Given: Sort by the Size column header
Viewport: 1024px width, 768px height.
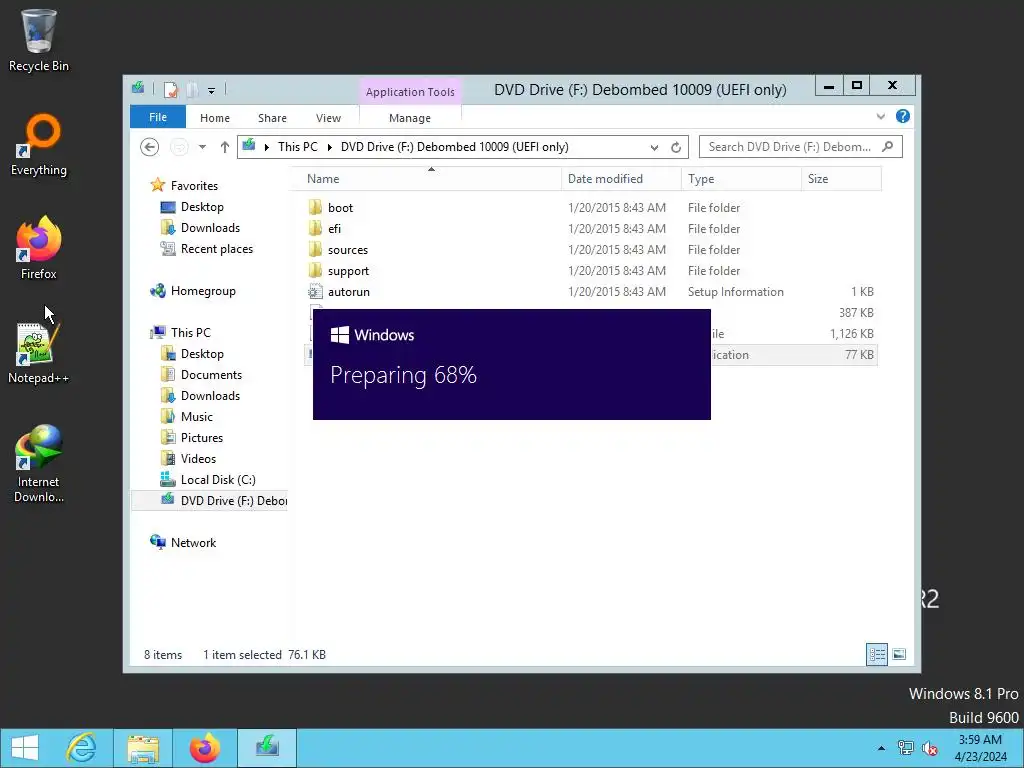Looking at the screenshot, I should click(841, 179).
